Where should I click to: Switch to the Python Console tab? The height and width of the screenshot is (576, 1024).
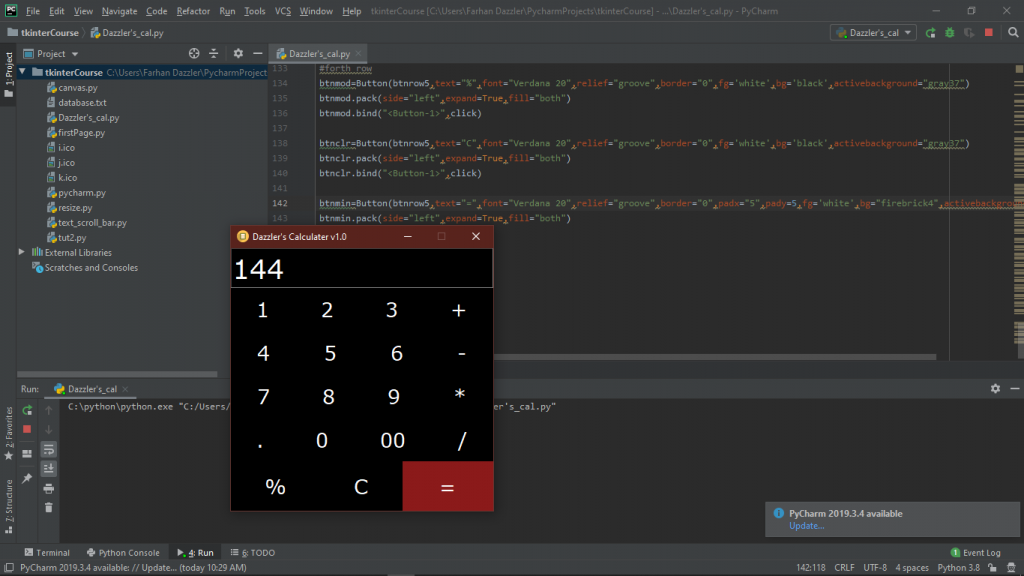point(122,552)
